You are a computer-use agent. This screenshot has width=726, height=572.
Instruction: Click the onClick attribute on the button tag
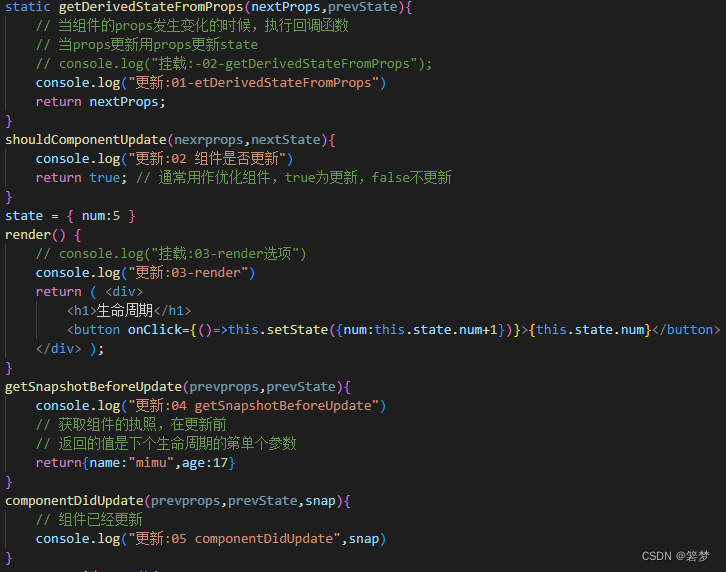pyautogui.click(x=155, y=330)
